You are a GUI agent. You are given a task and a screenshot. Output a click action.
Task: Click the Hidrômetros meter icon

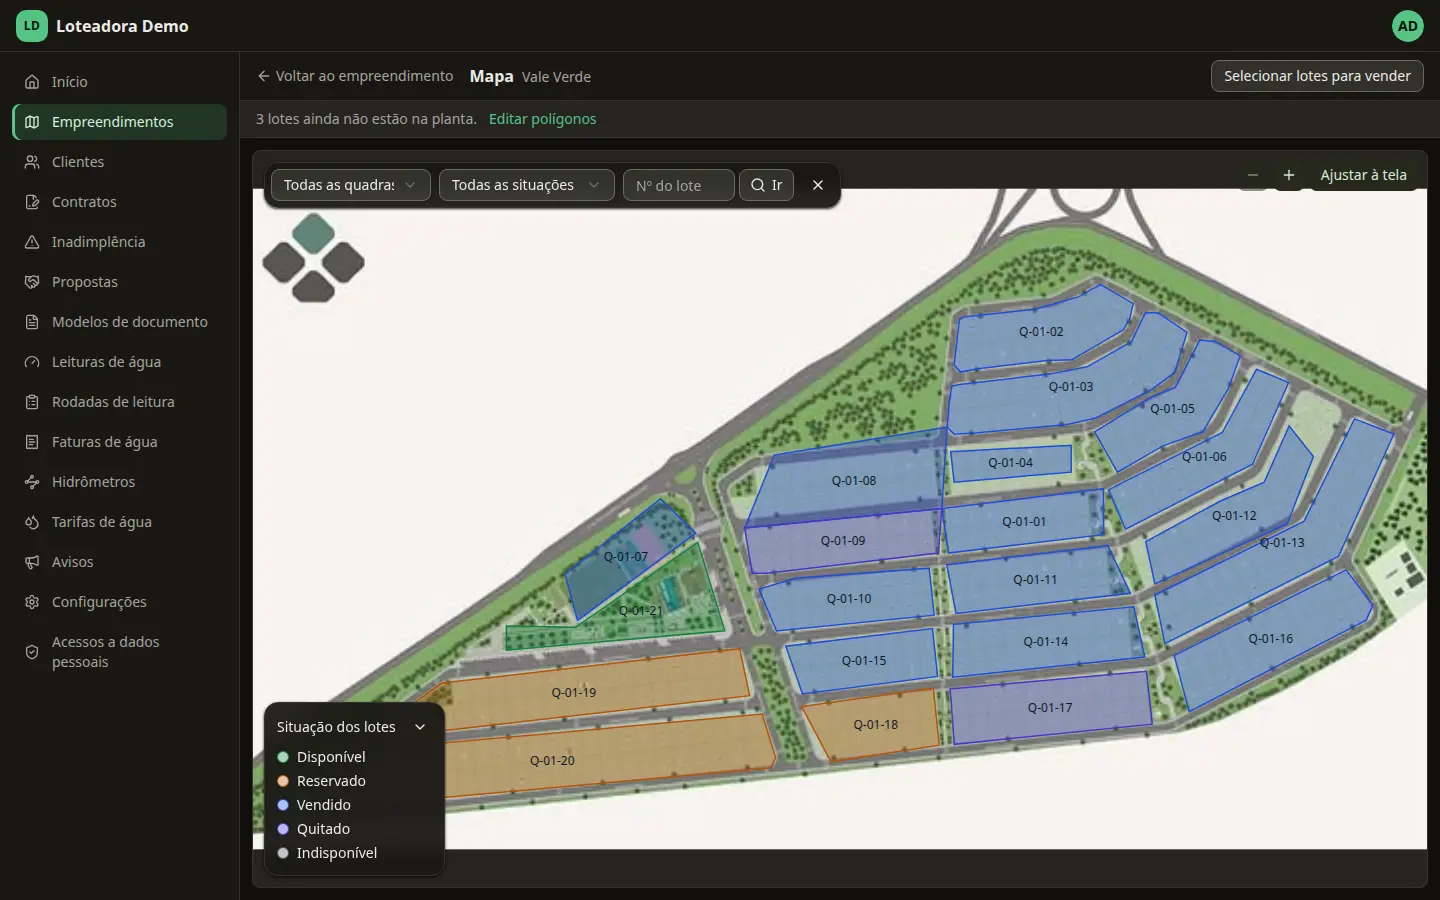[x=32, y=482]
